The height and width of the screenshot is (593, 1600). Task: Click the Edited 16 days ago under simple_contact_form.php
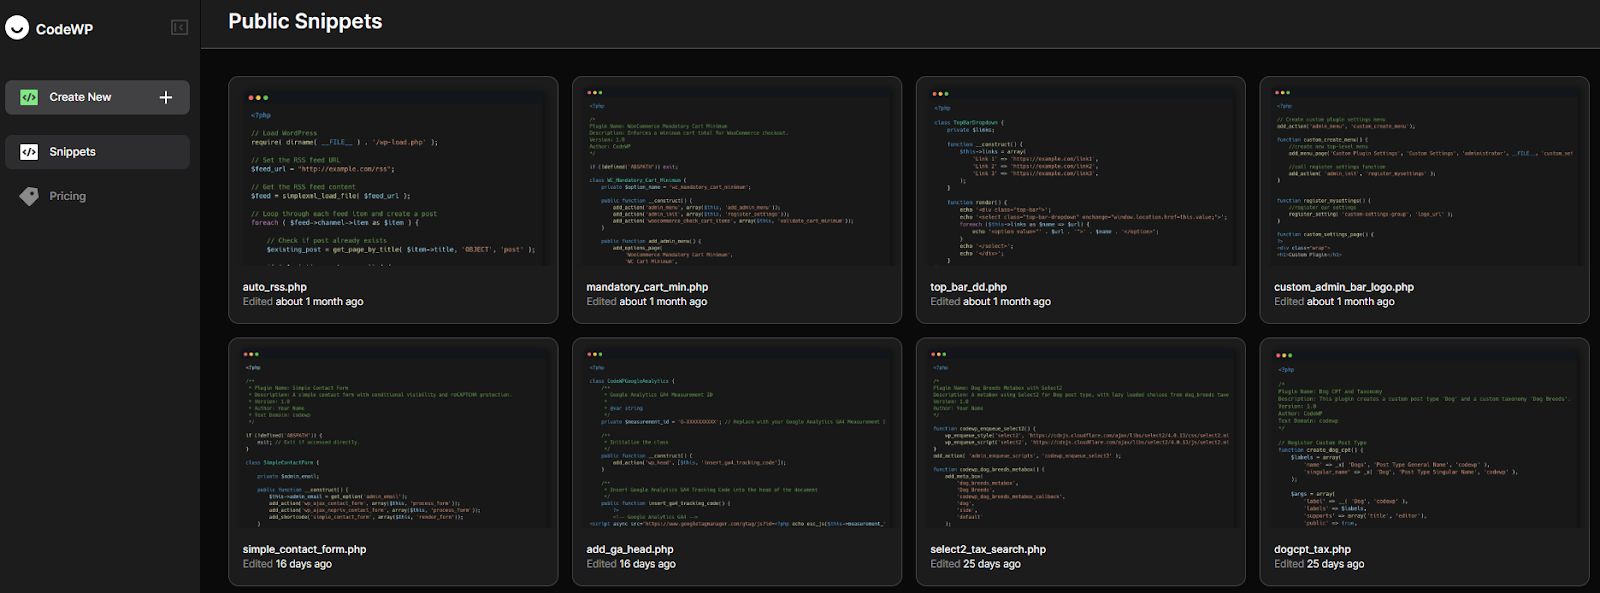tap(287, 564)
